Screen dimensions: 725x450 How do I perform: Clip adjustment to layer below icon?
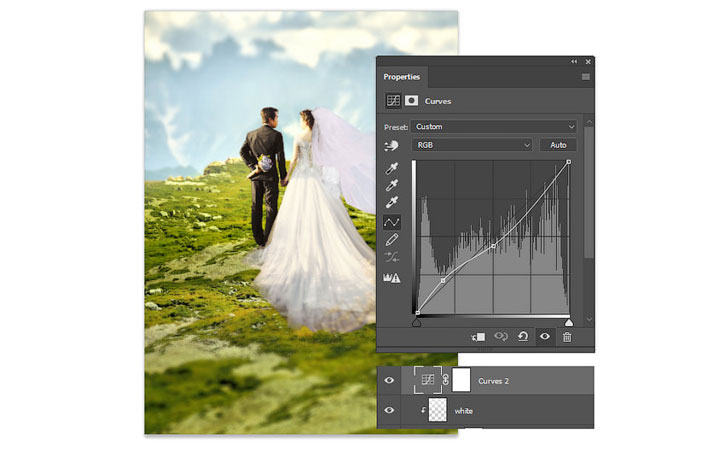[x=478, y=337]
